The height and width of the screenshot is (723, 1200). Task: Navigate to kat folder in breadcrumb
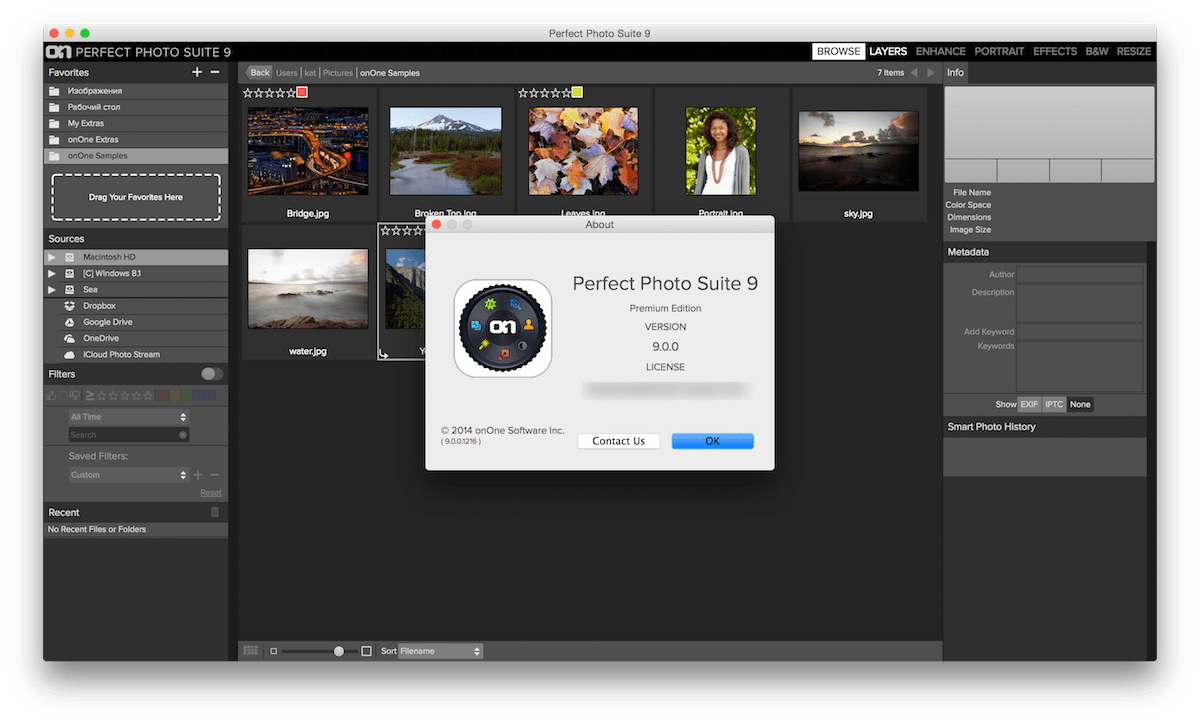(311, 73)
